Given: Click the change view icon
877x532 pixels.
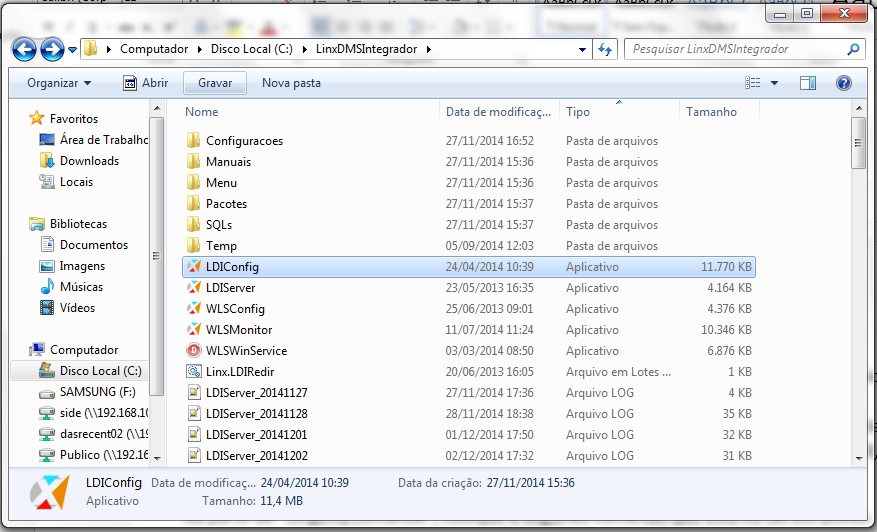Looking at the screenshot, I should tap(752, 83).
